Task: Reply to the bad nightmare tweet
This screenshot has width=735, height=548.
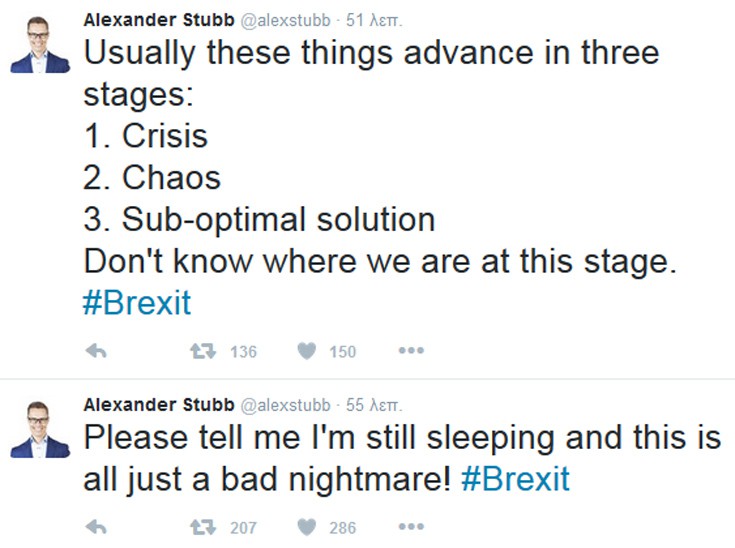Action: point(97,526)
